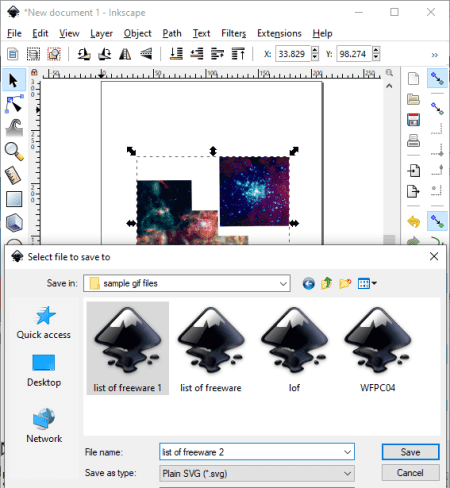Open View Menu dropdown in dialog

coord(367,284)
